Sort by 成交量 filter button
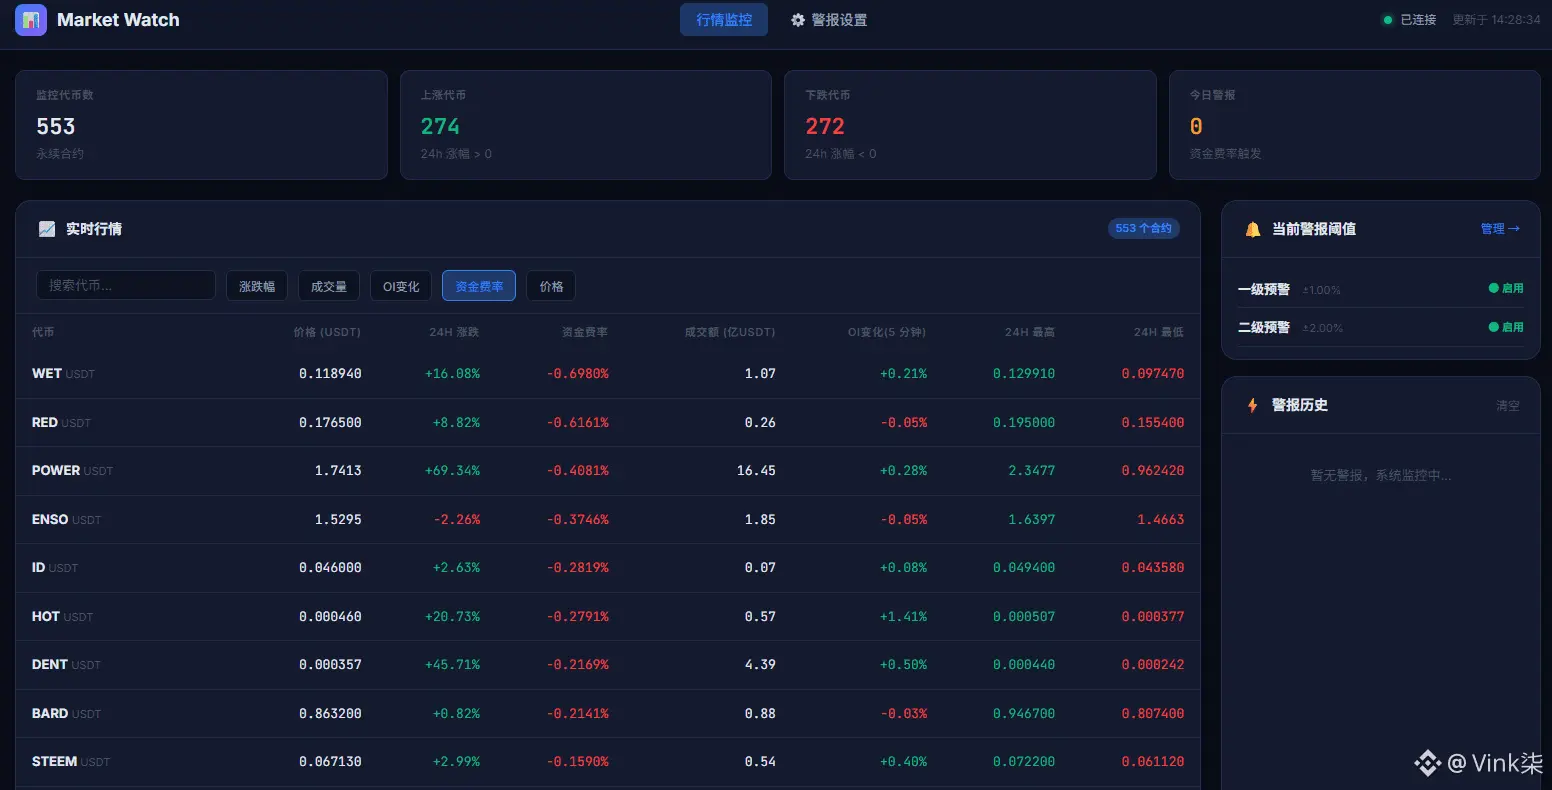The height and width of the screenshot is (790, 1552). point(329,286)
